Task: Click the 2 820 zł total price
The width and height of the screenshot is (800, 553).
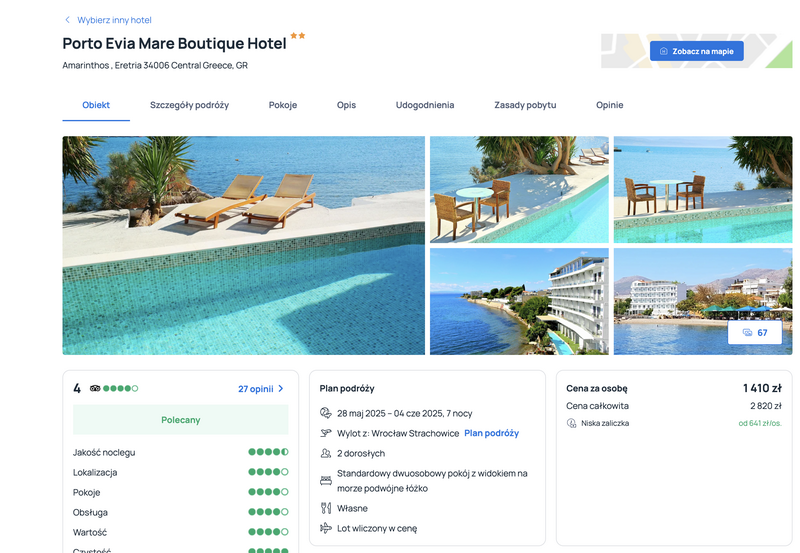Action: [766, 406]
